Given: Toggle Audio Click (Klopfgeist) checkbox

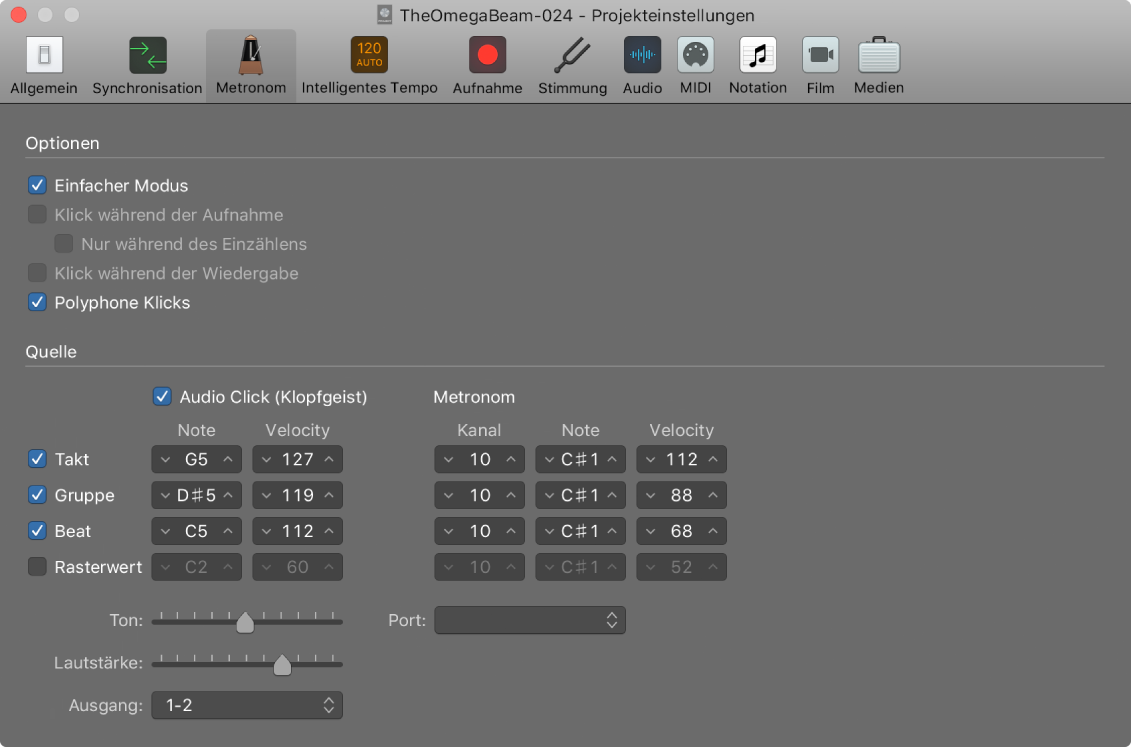Looking at the screenshot, I should click(x=162, y=397).
